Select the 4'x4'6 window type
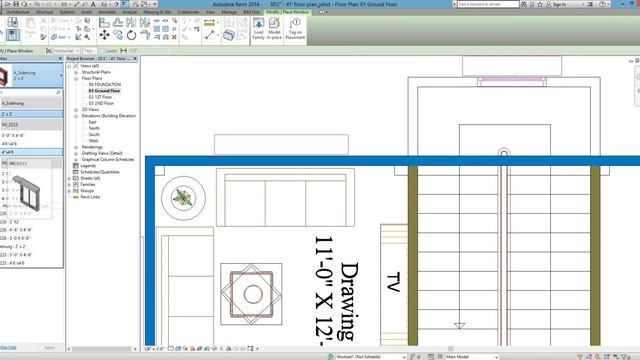Screen dimensions: 640x360 coord(31,152)
